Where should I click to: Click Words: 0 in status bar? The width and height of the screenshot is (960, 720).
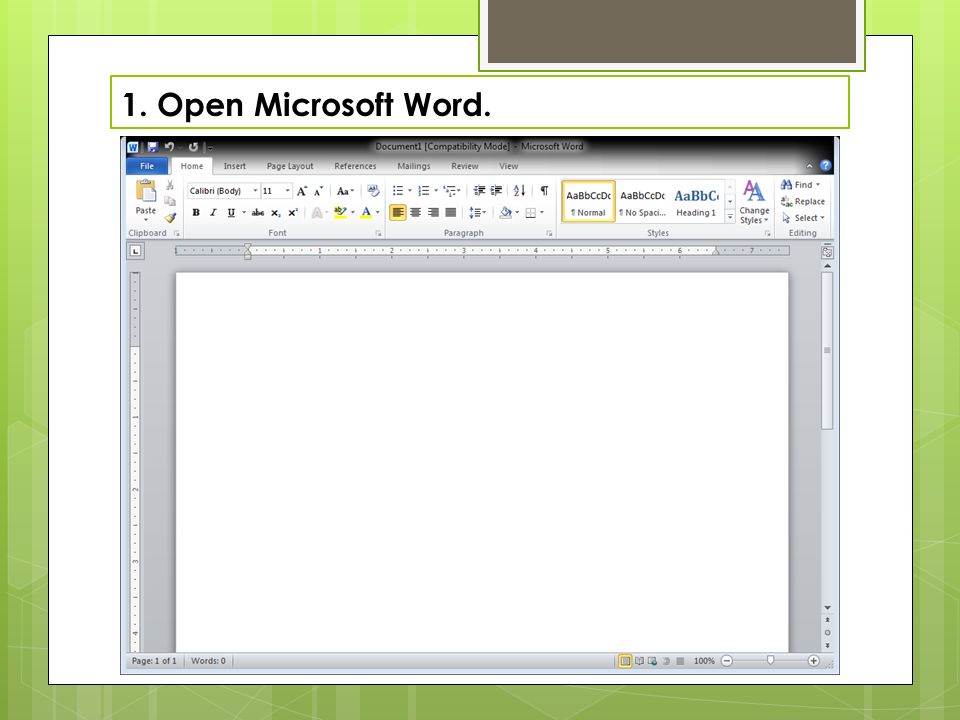pyautogui.click(x=208, y=661)
